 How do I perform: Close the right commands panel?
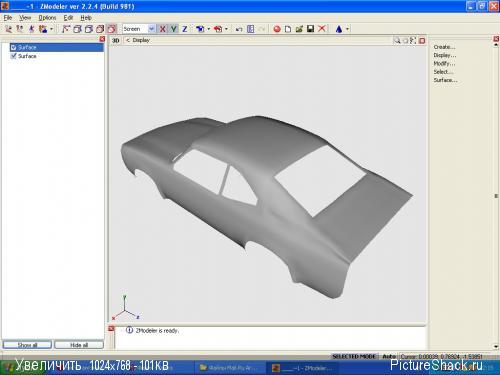coord(496,39)
